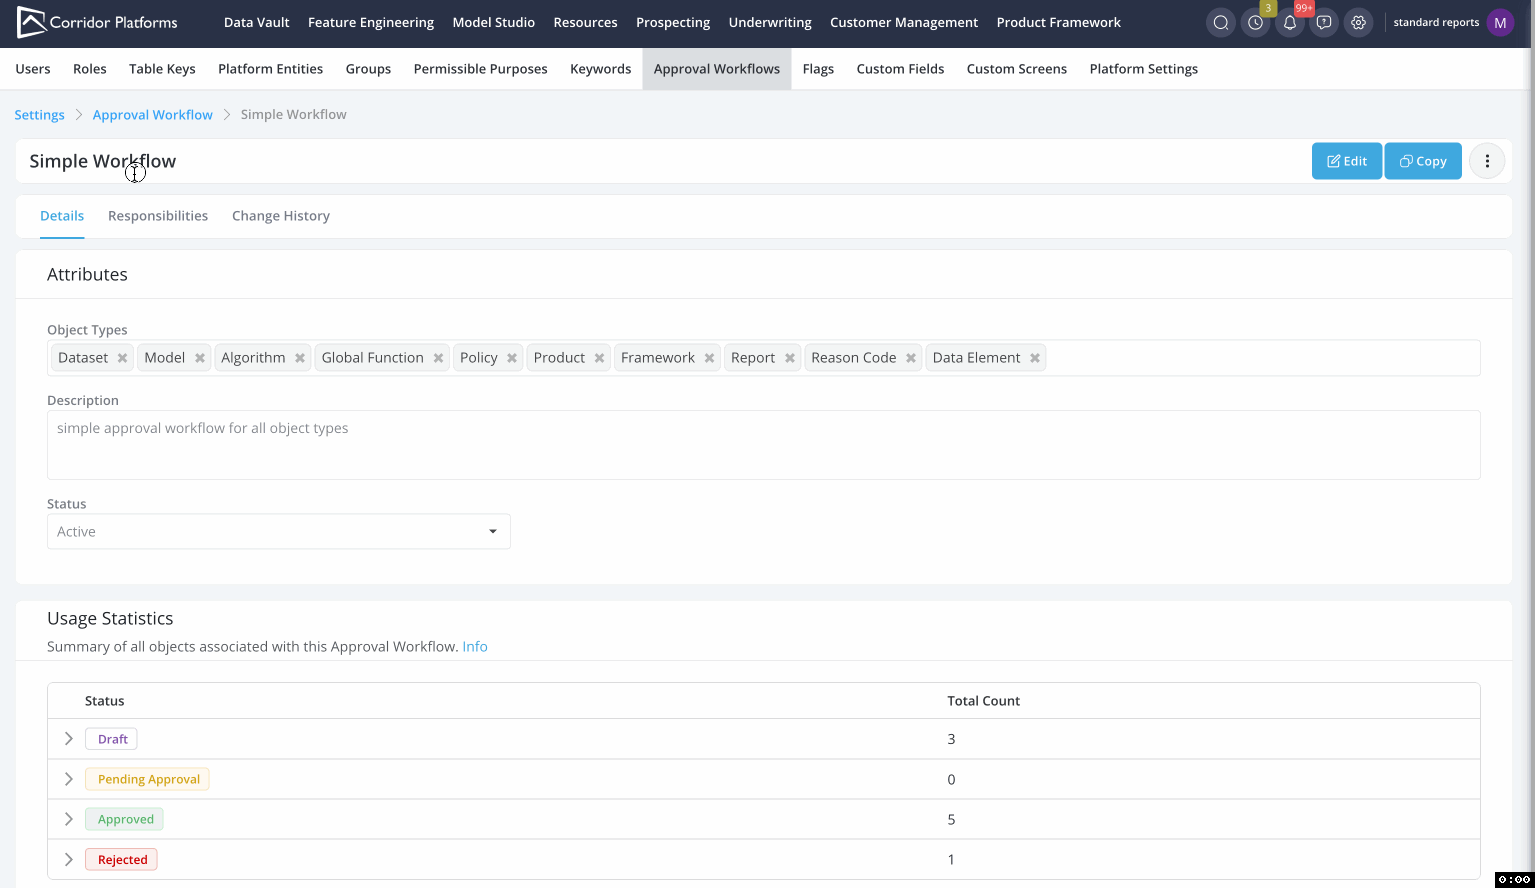Open the notifications bell icon
This screenshot has height=888, width=1535.
[1290, 22]
